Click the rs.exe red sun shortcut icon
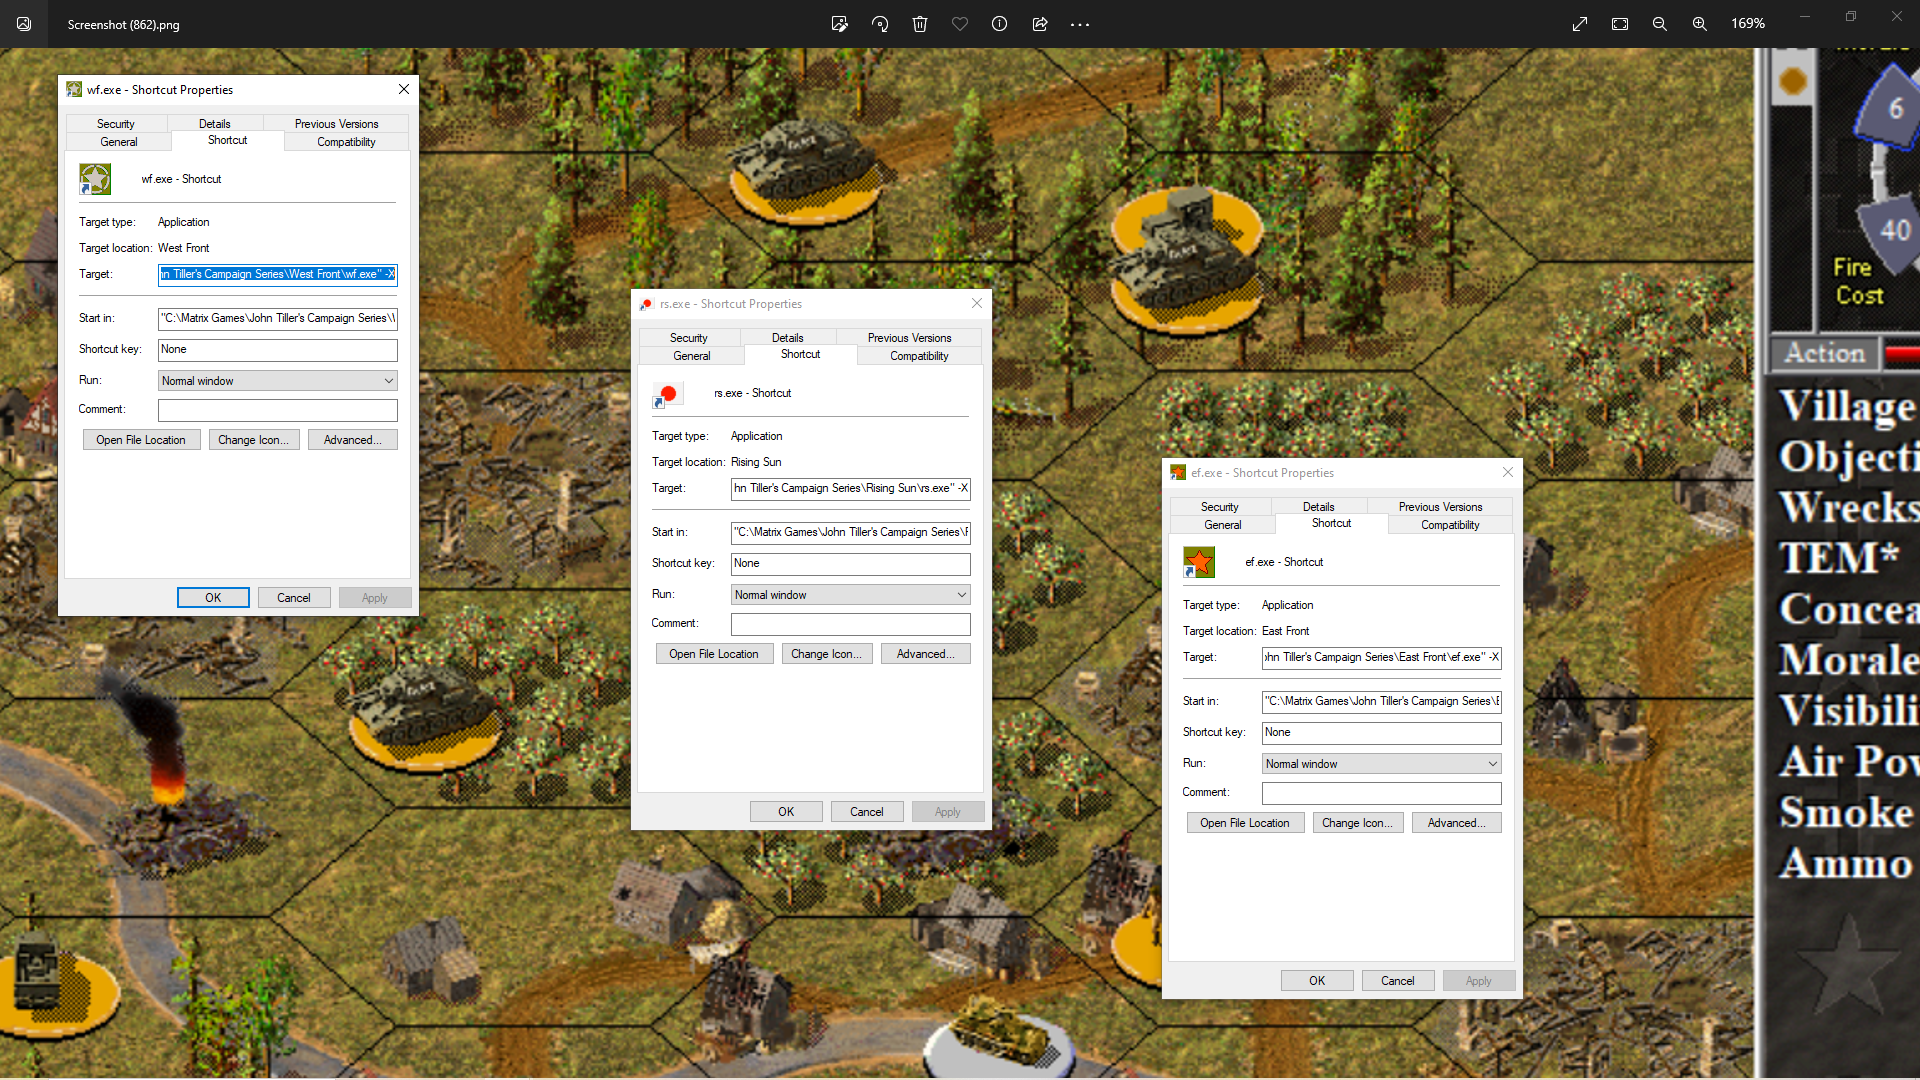The width and height of the screenshot is (1920, 1080). 668,395
